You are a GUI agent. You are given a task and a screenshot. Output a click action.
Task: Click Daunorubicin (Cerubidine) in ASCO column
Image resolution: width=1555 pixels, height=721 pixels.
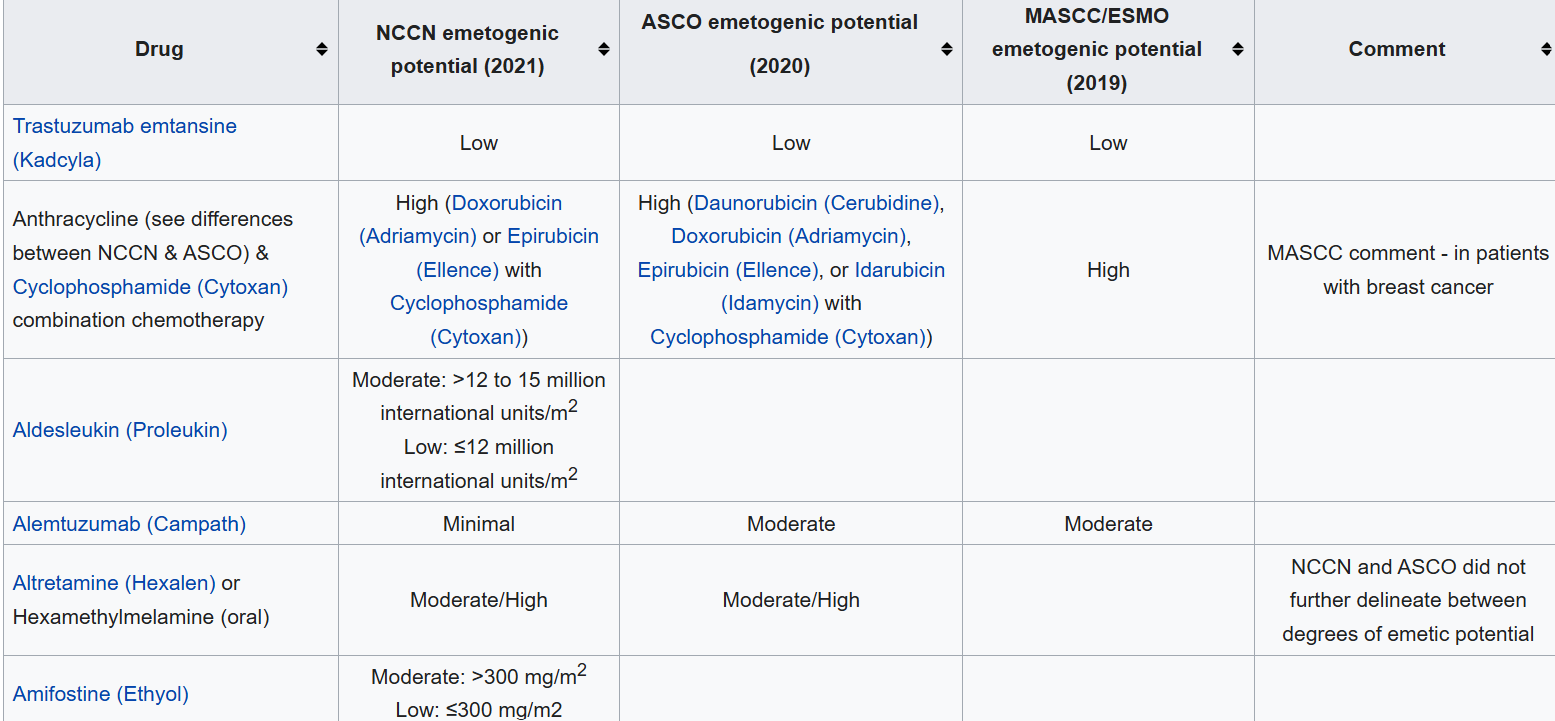[816, 203]
